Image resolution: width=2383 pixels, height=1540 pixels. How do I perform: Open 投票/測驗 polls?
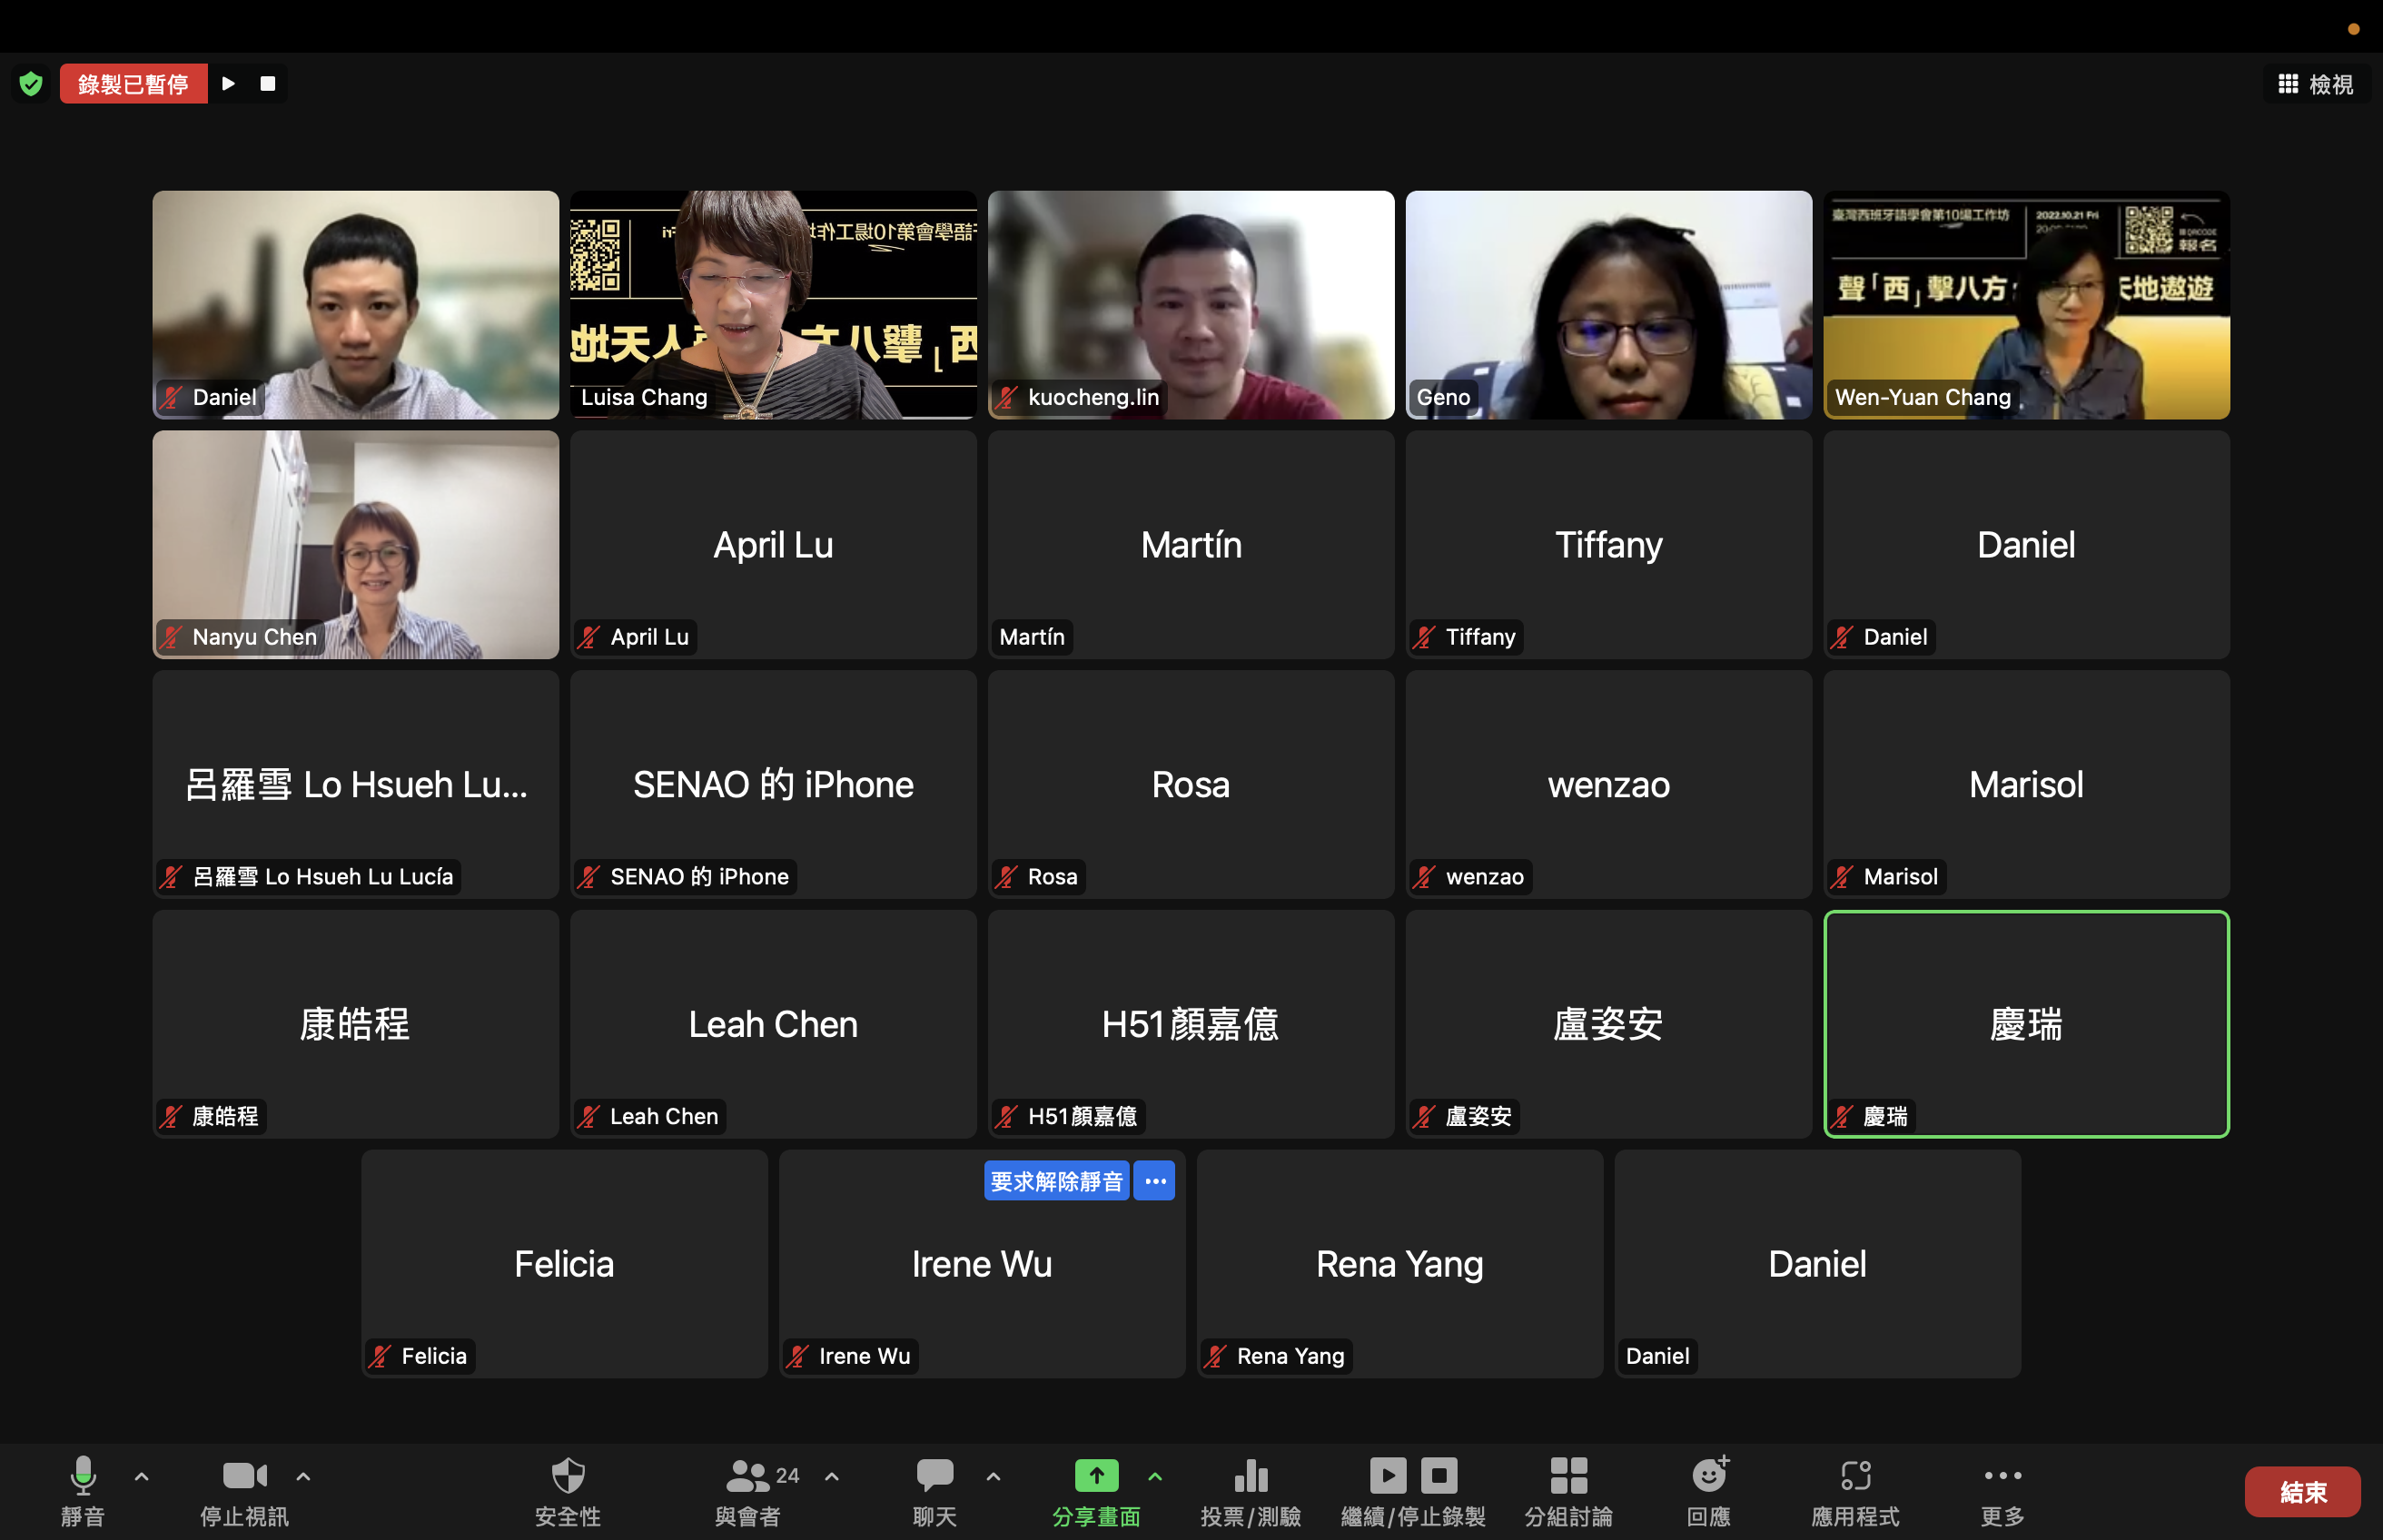click(x=1251, y=1491)
